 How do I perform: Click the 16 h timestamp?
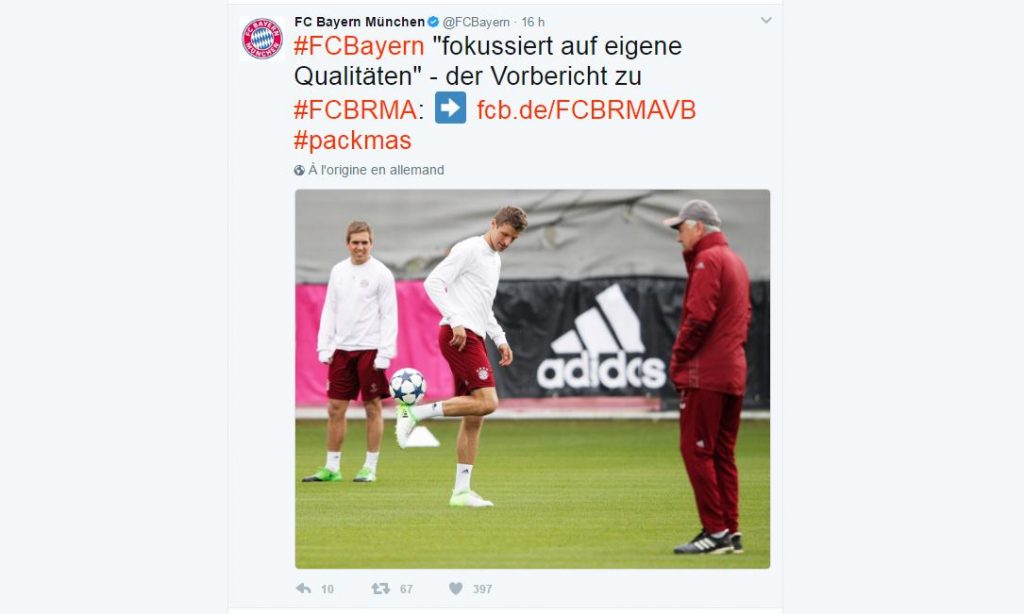point(533,22)
